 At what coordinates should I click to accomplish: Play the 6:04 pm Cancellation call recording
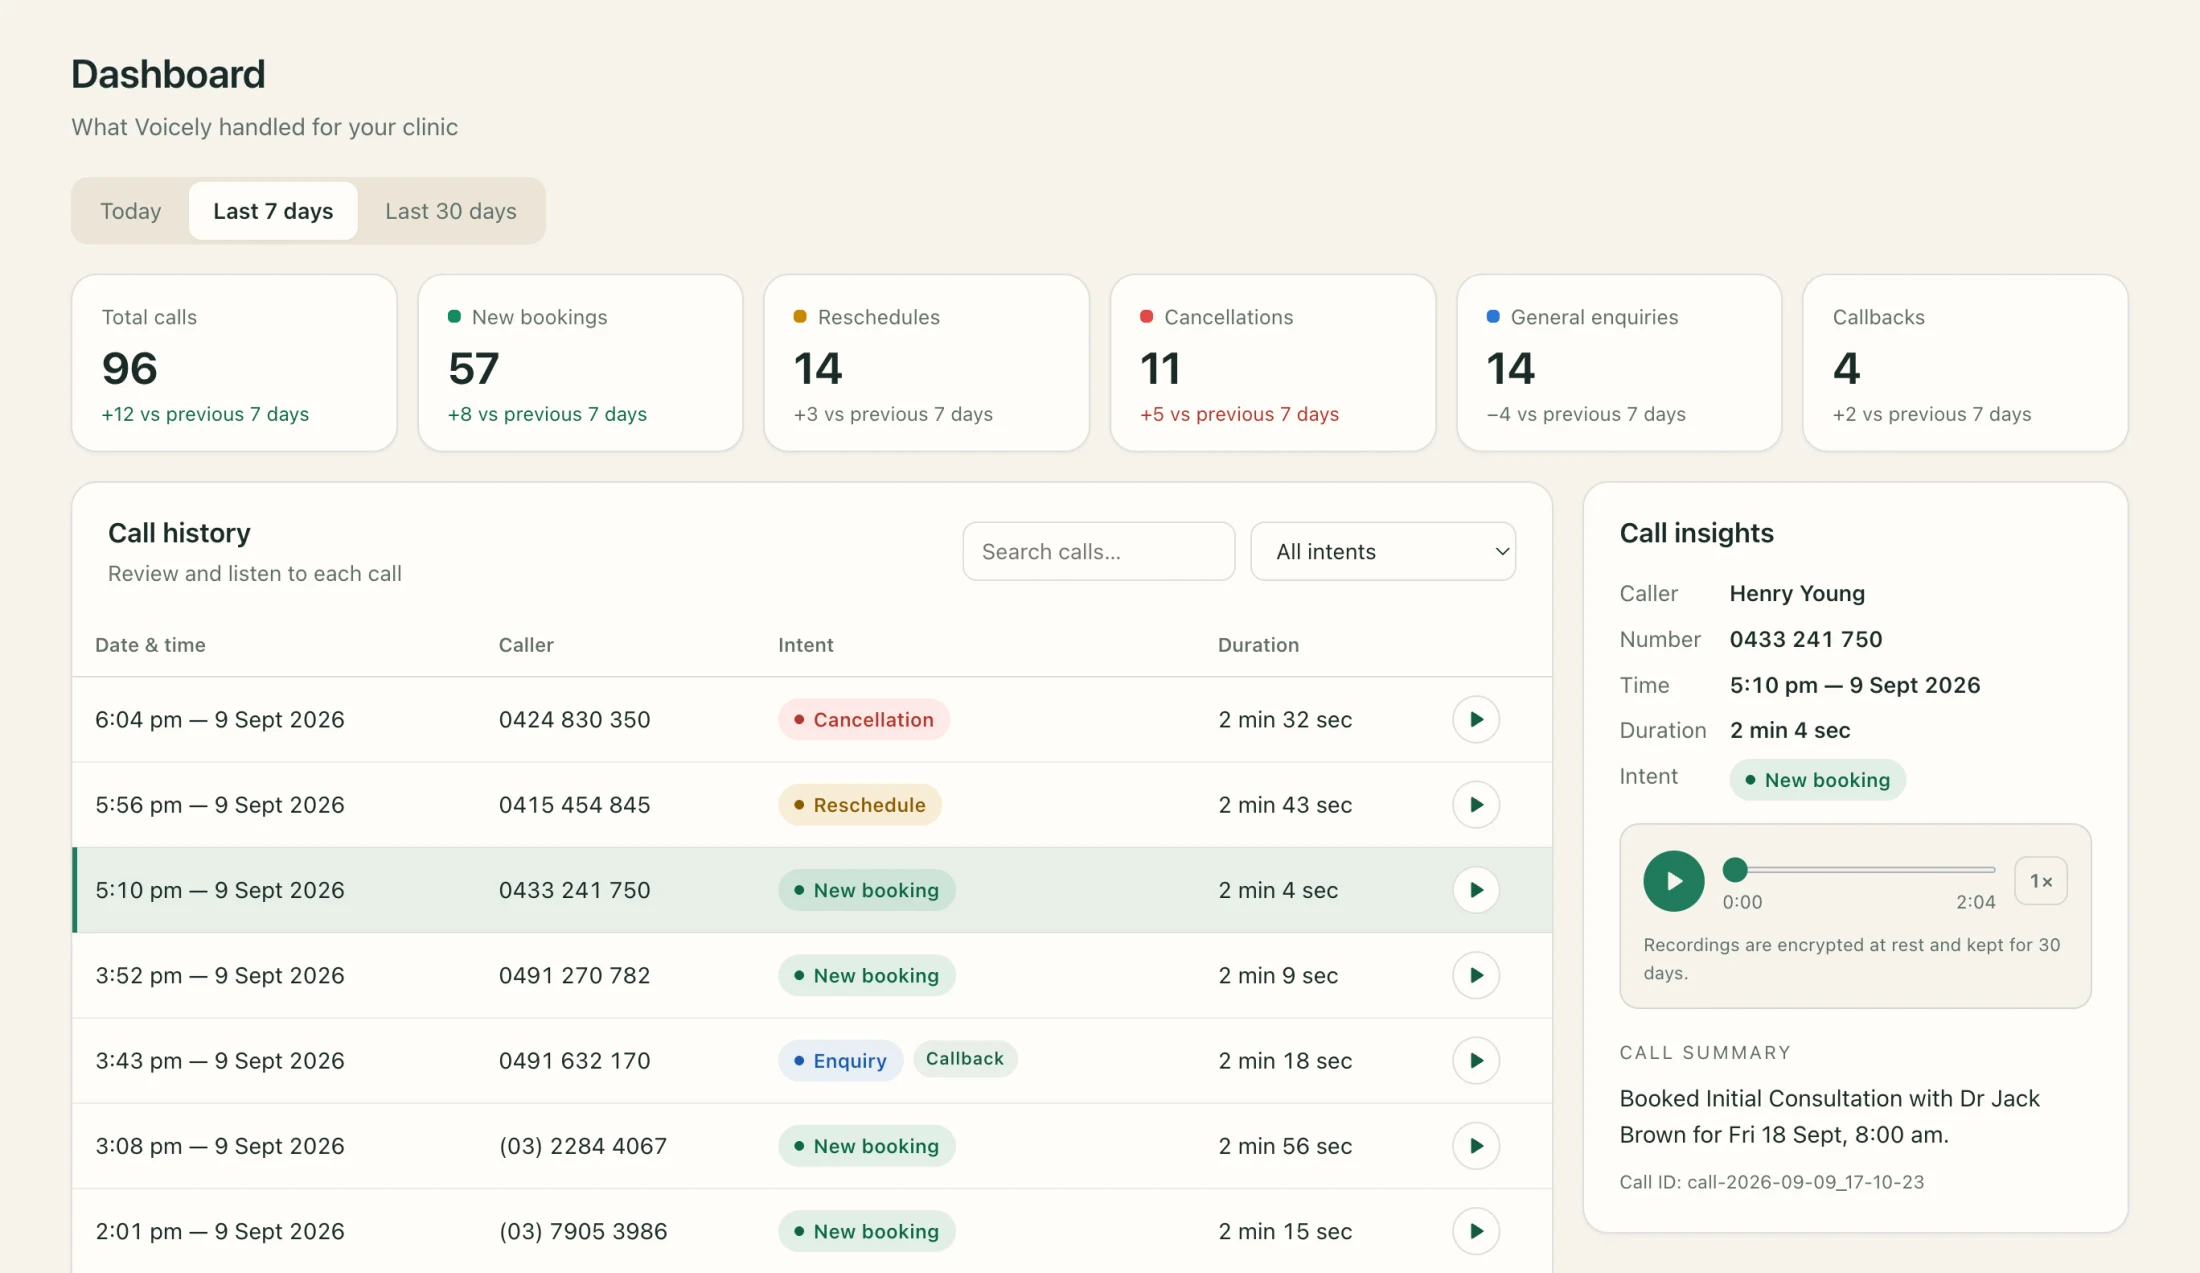[1476, 719]
